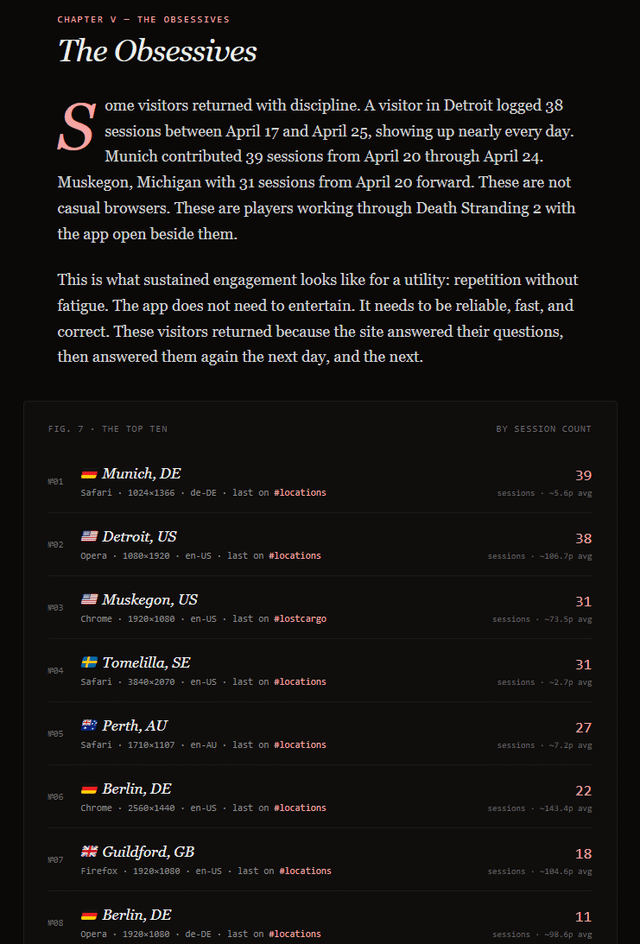Open the #lostcargo link under Muskegon

(x=299, y=619)
